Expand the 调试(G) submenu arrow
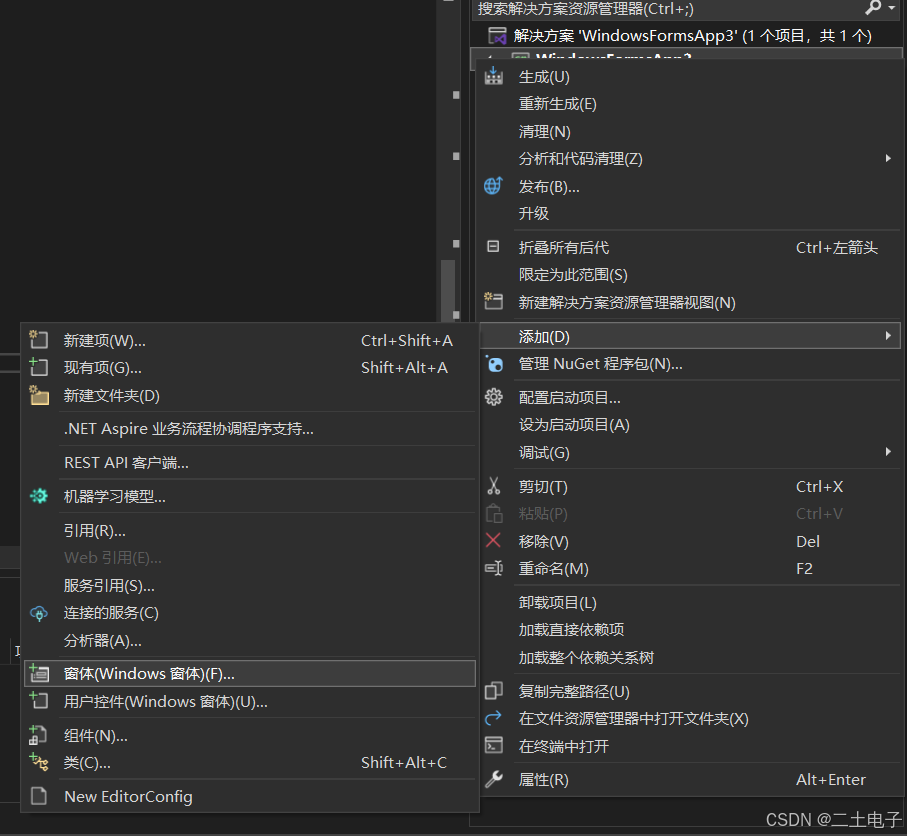Viewport: 907px width, 836px height. (x=888, y=451)
